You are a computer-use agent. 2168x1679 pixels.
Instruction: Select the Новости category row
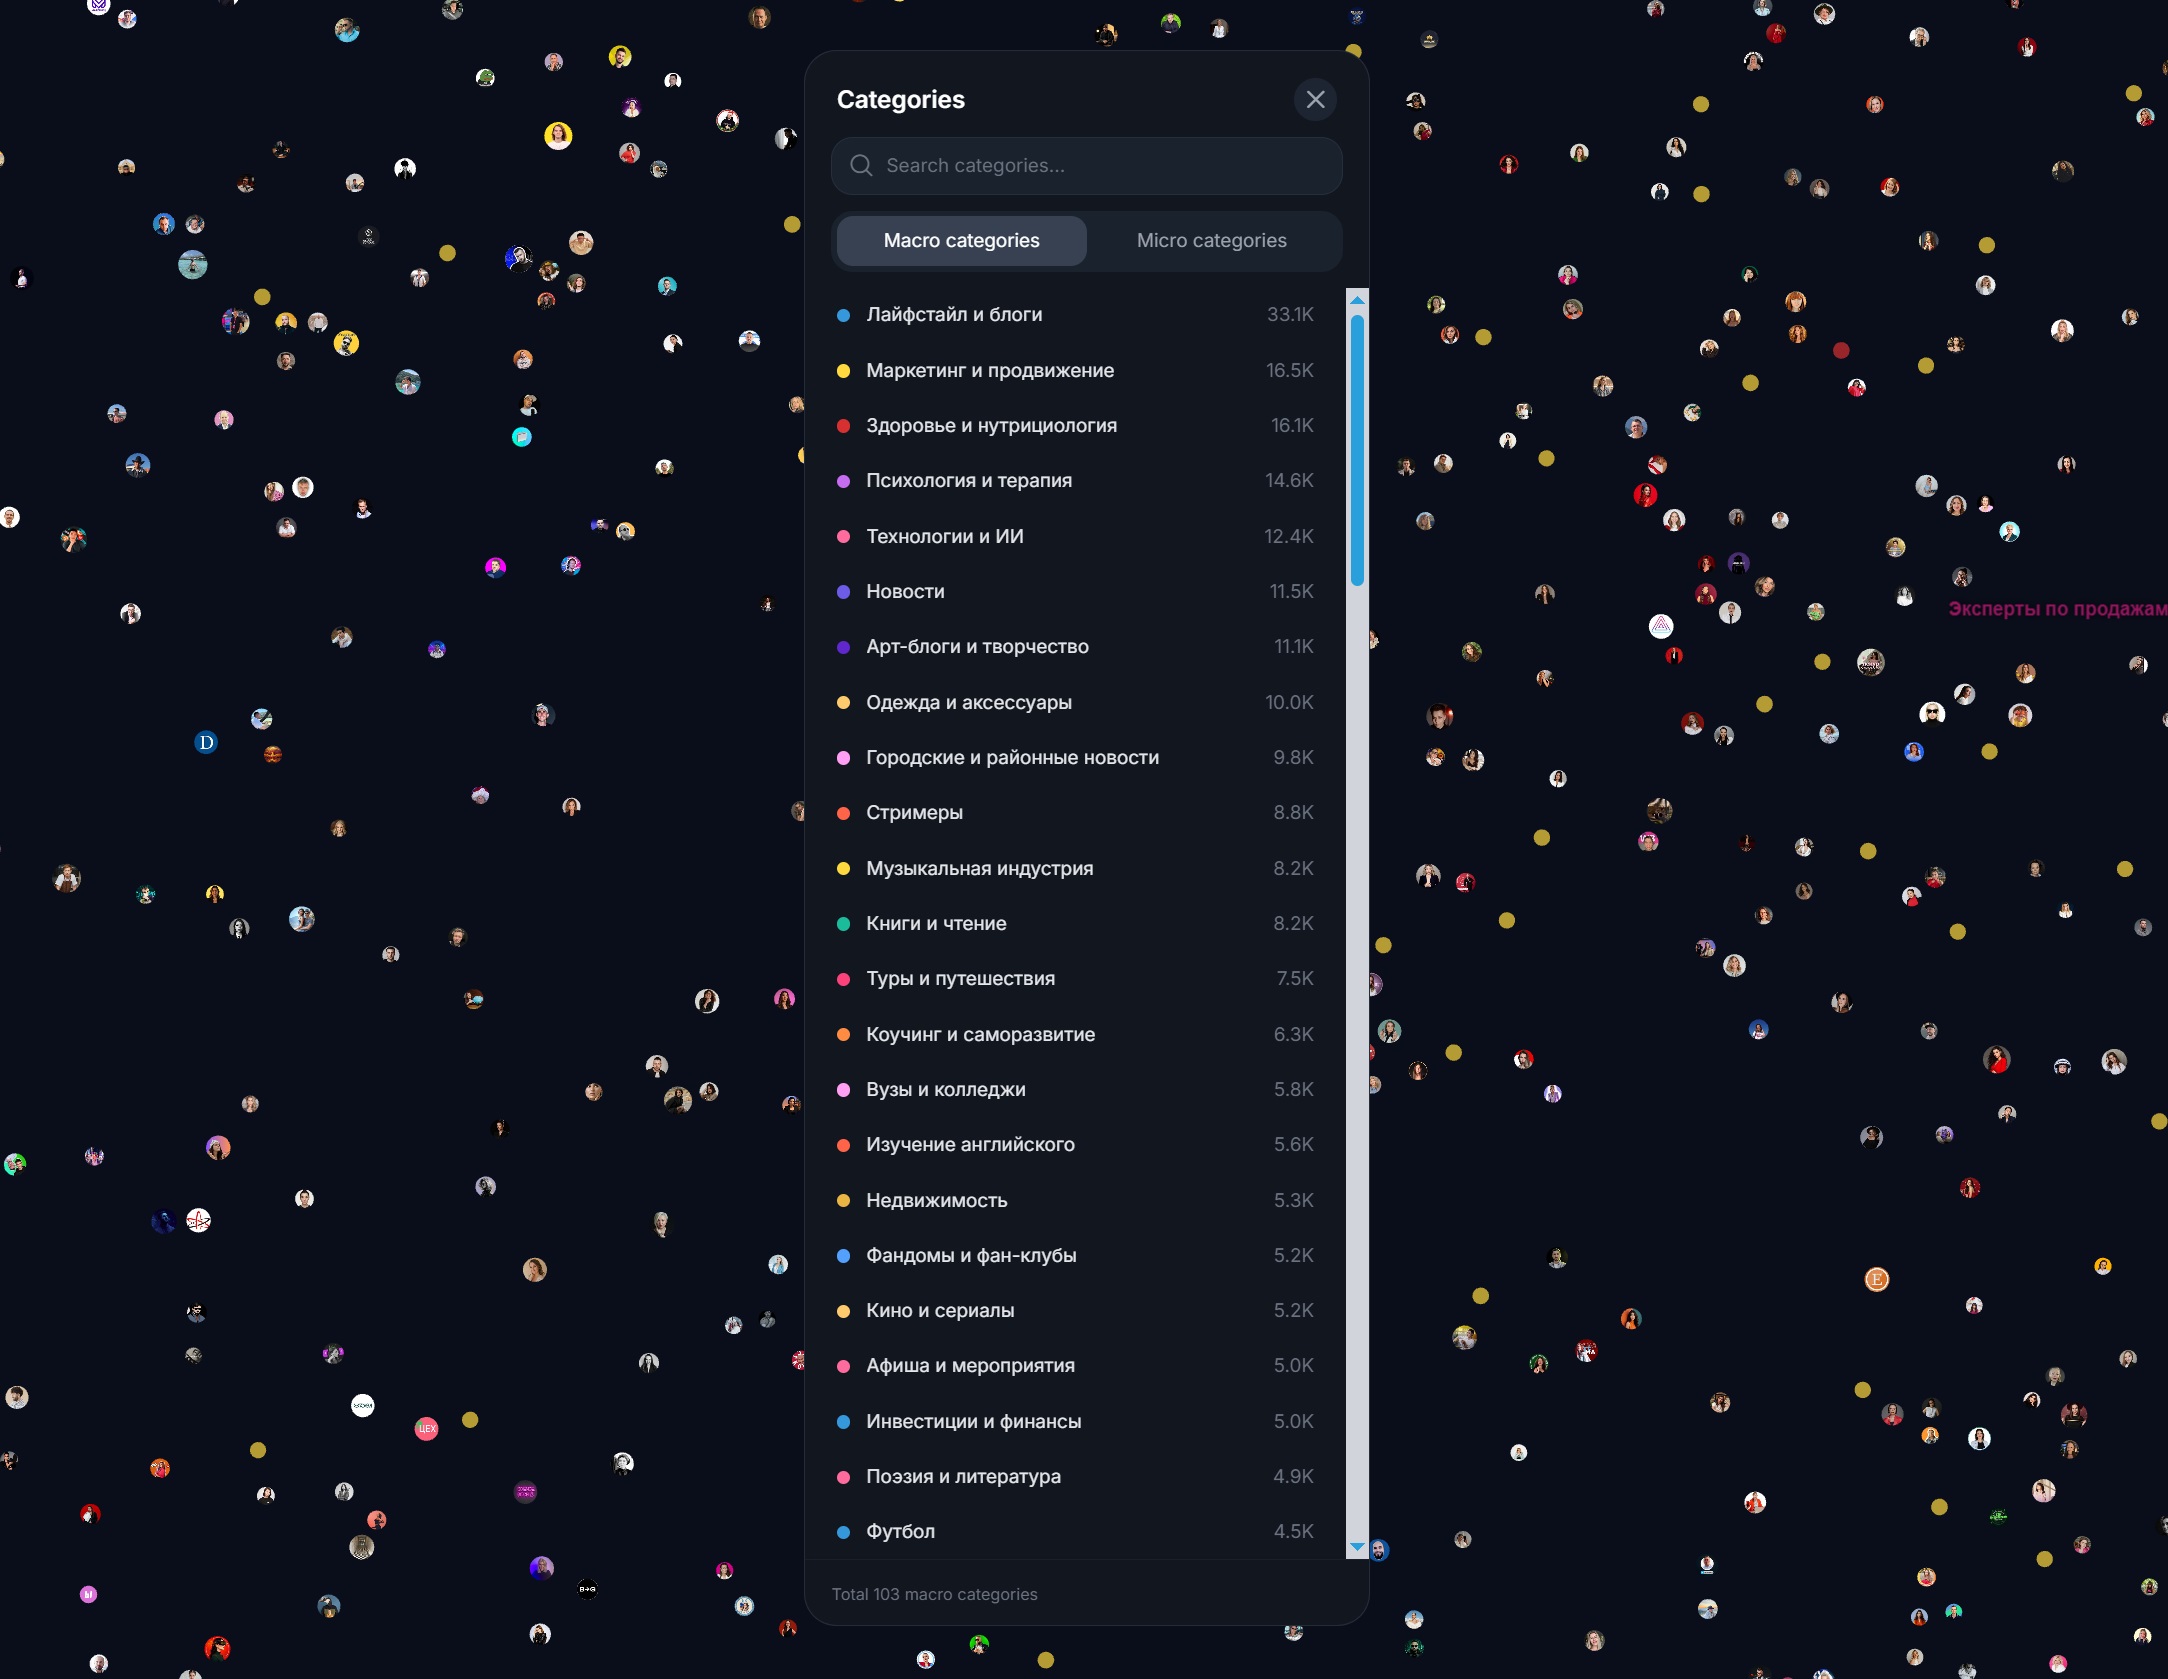(1076, 592)
